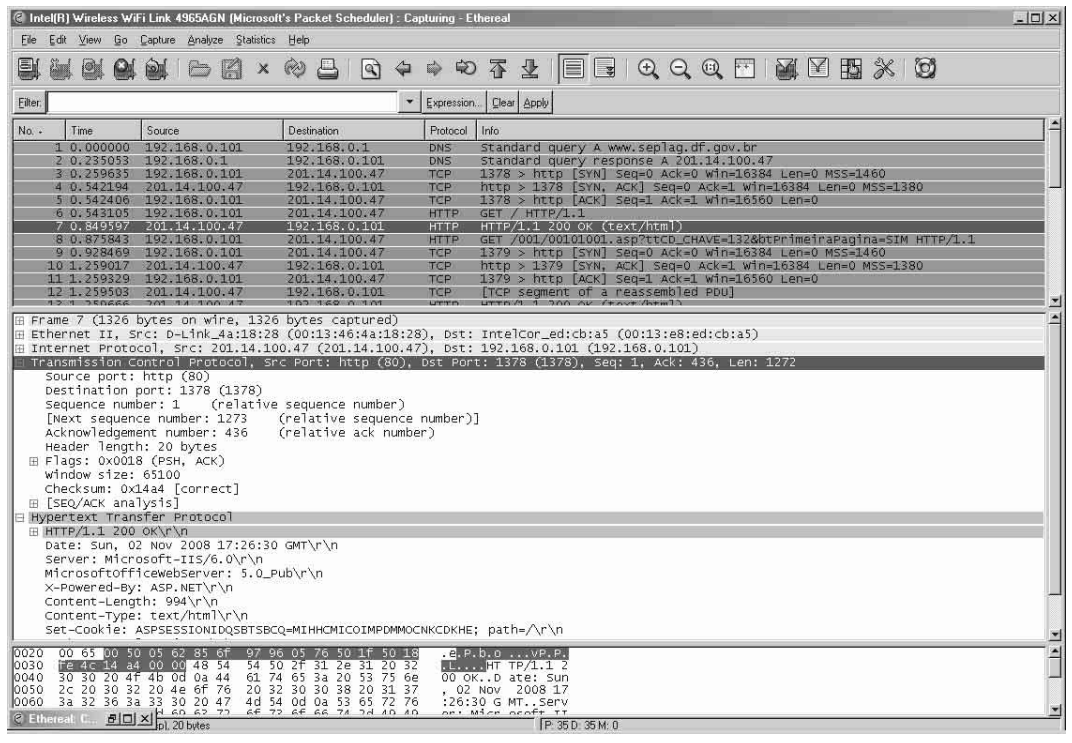Toggle auto scroll in live capture
This screenshot has width=1072, height=743.
point(605,68)
